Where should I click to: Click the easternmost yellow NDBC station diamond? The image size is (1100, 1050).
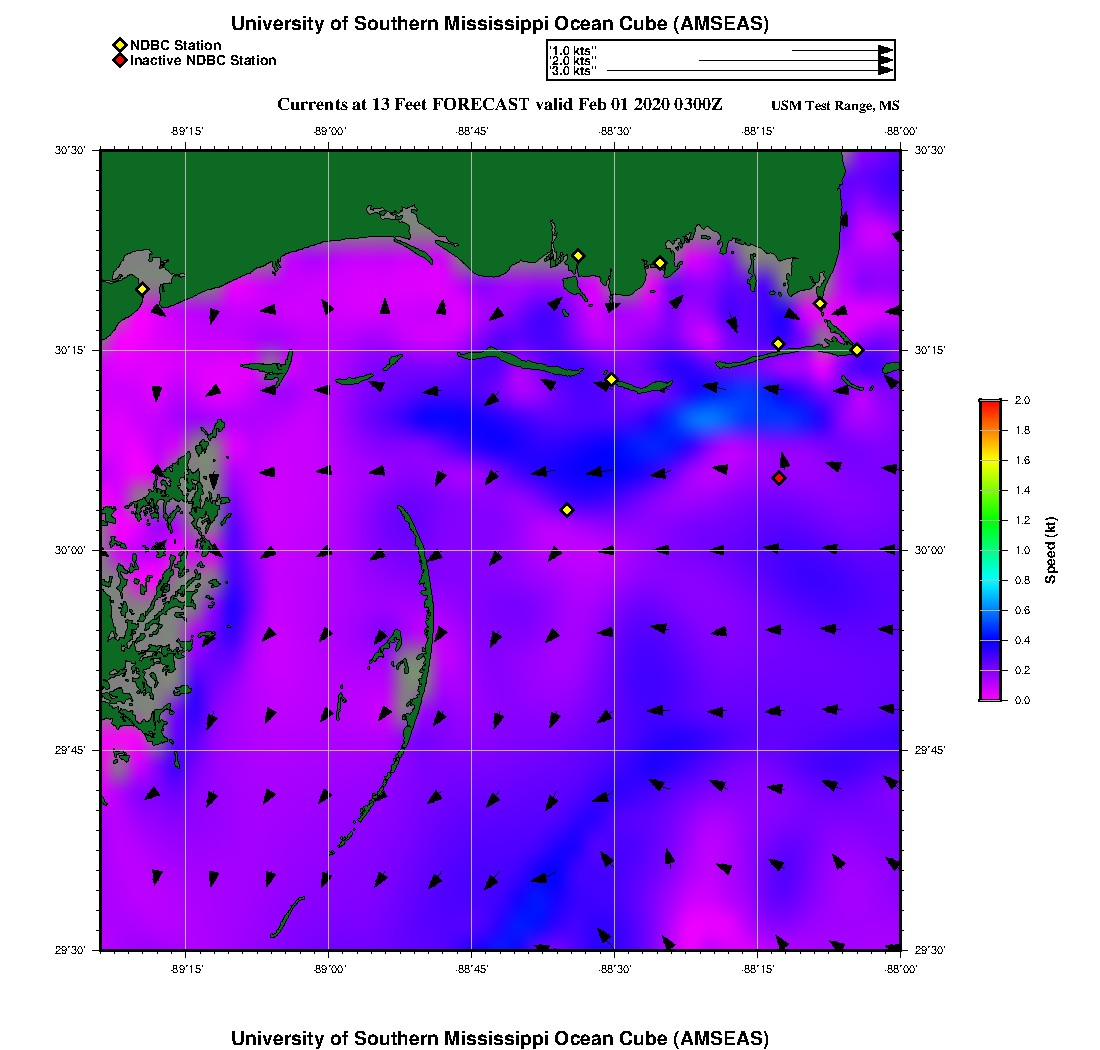[857, 349]
